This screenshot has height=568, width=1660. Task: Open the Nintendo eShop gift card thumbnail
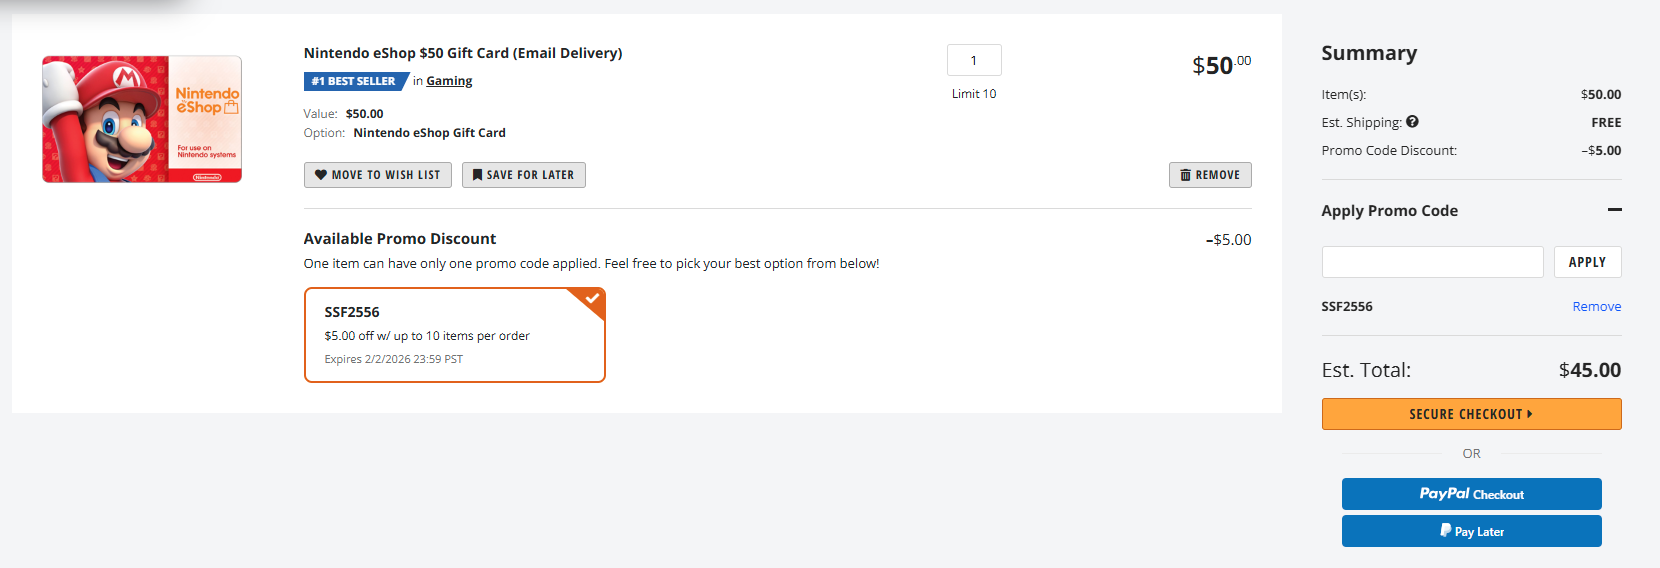pos(142,119)
